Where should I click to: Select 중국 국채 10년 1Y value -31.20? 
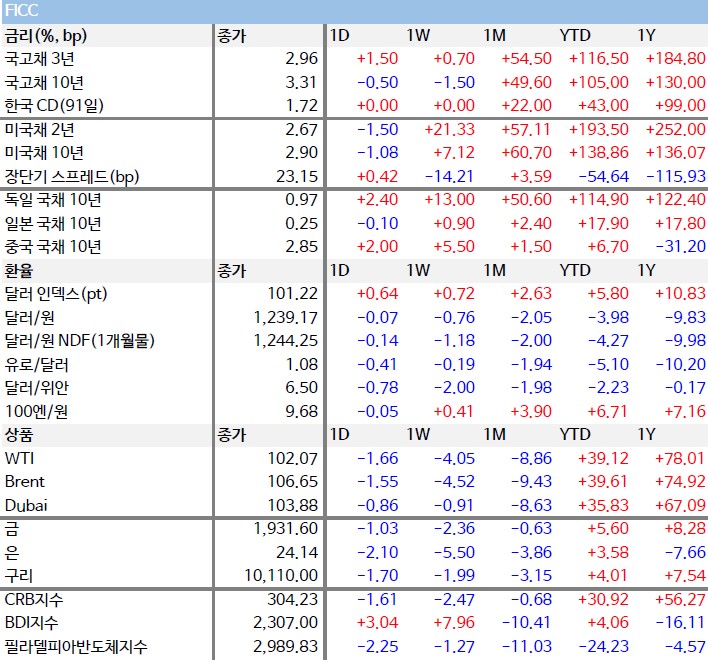pos(680,247)
